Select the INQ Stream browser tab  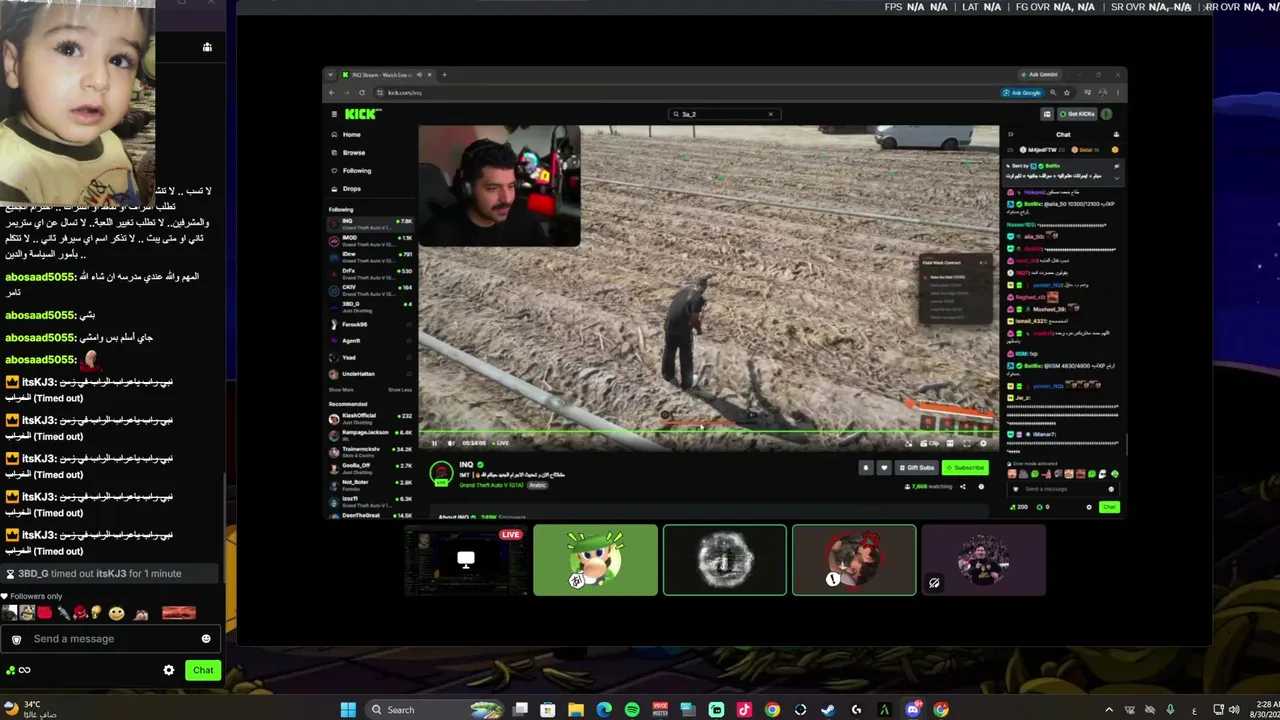tap(385, 75)
